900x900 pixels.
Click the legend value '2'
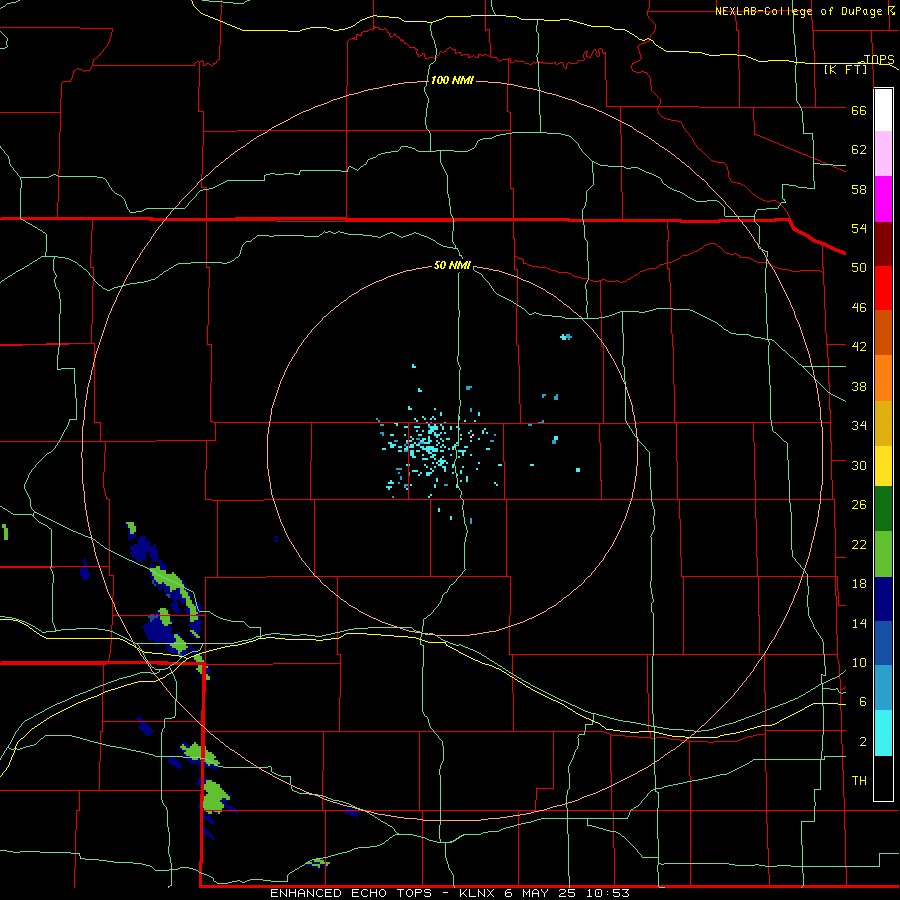tap(862, 741)
